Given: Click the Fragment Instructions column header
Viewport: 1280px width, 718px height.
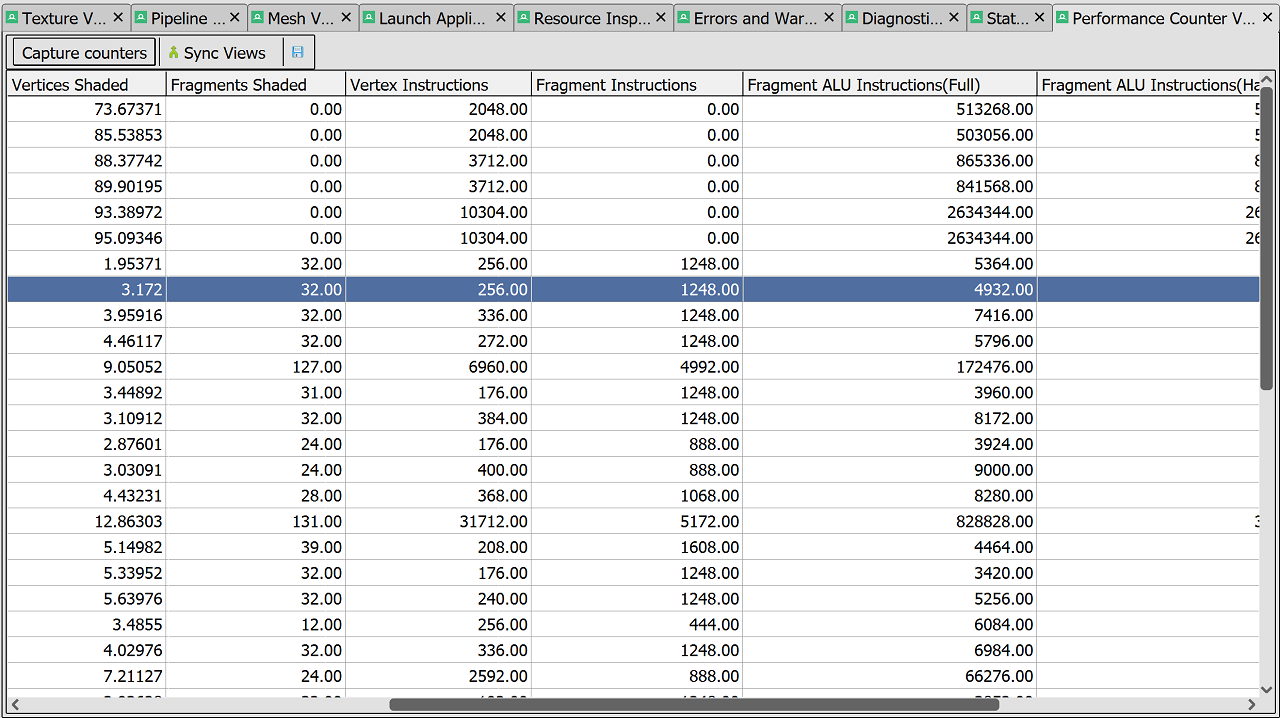Looking at the screenshot, I should coord(636,85).
